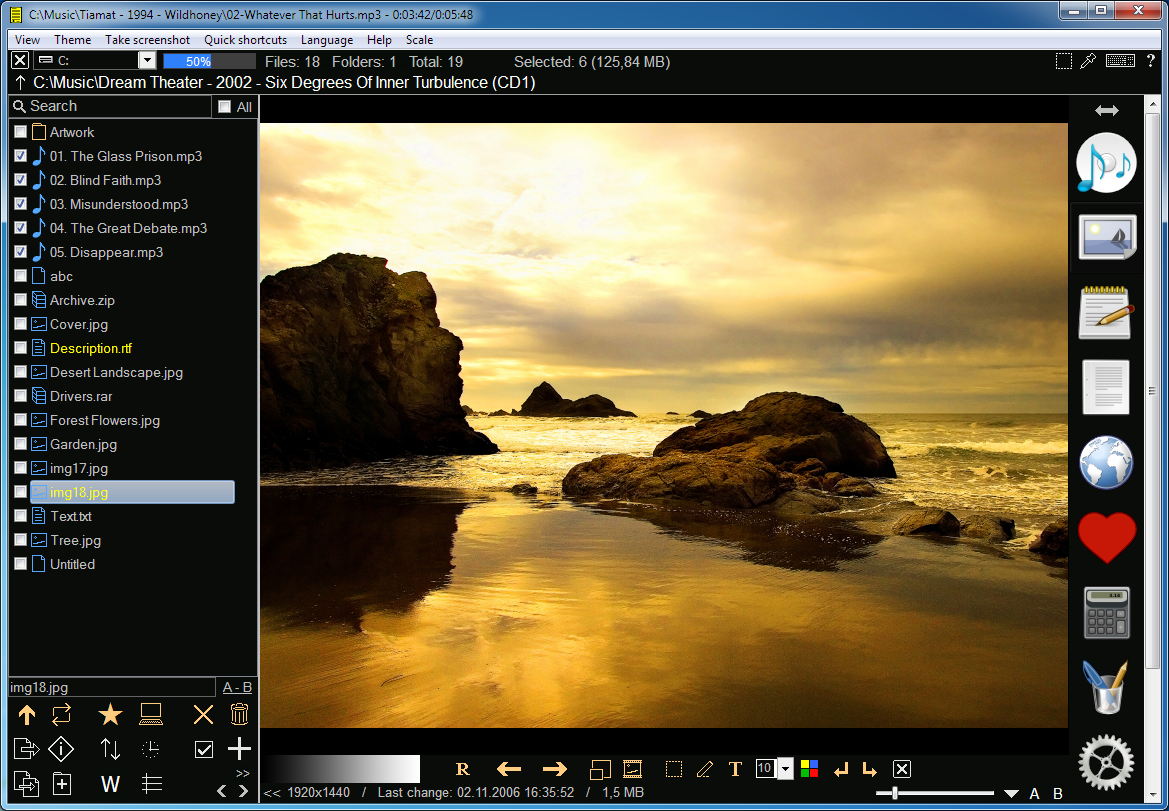1169x811 pixels.
Task: Open settings via the gear icon
Action: tap(1106, 762)
